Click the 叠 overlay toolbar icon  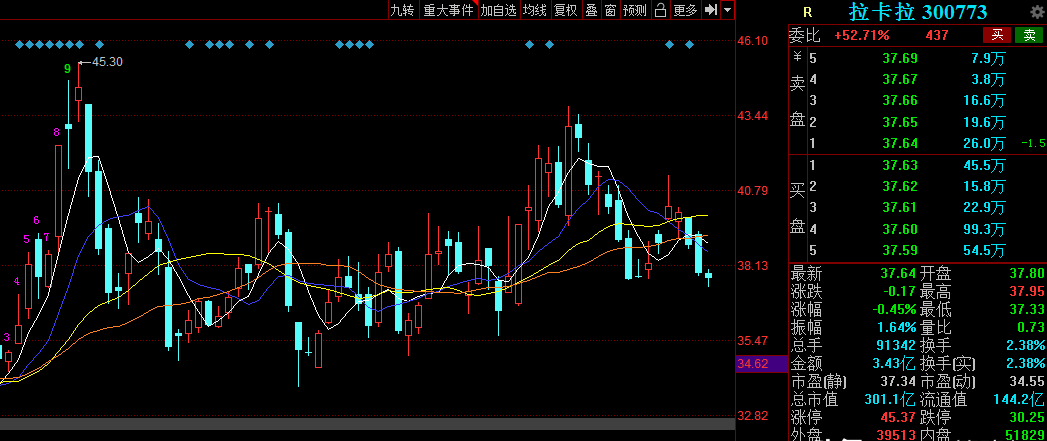(x=591, y=10)
